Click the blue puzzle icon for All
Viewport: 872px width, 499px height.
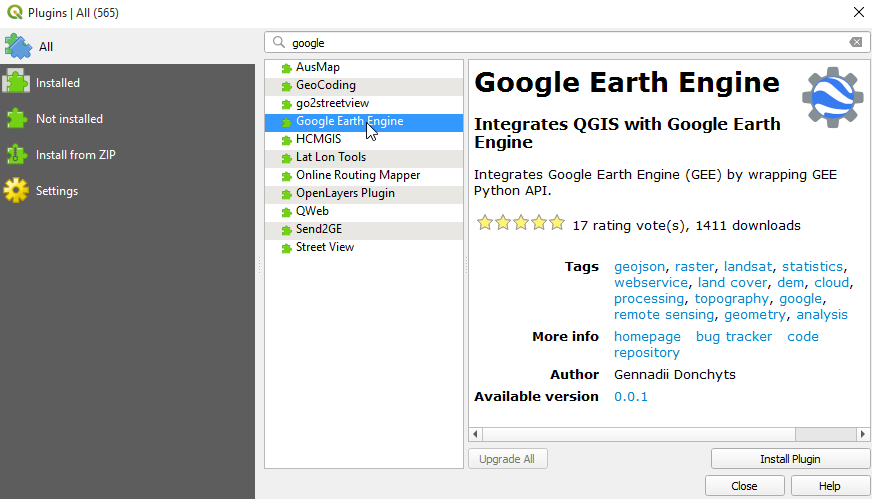click(18, 47)
